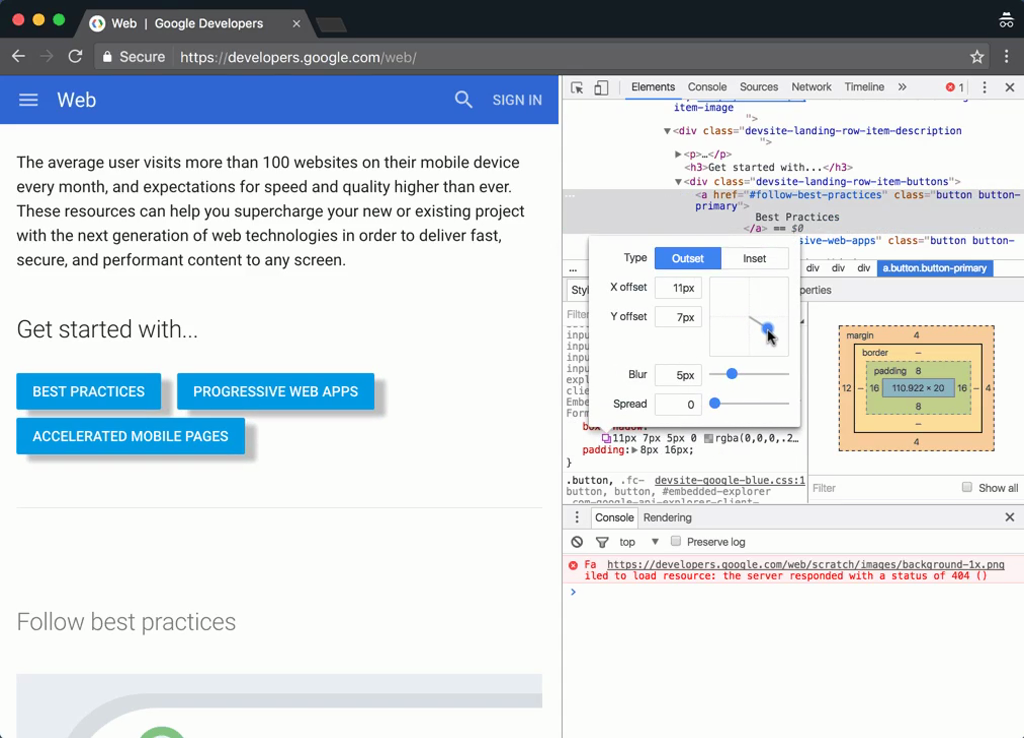1024x738 pixels.
Task: Open the background-1x.png error URL
Action: (805, 564)
